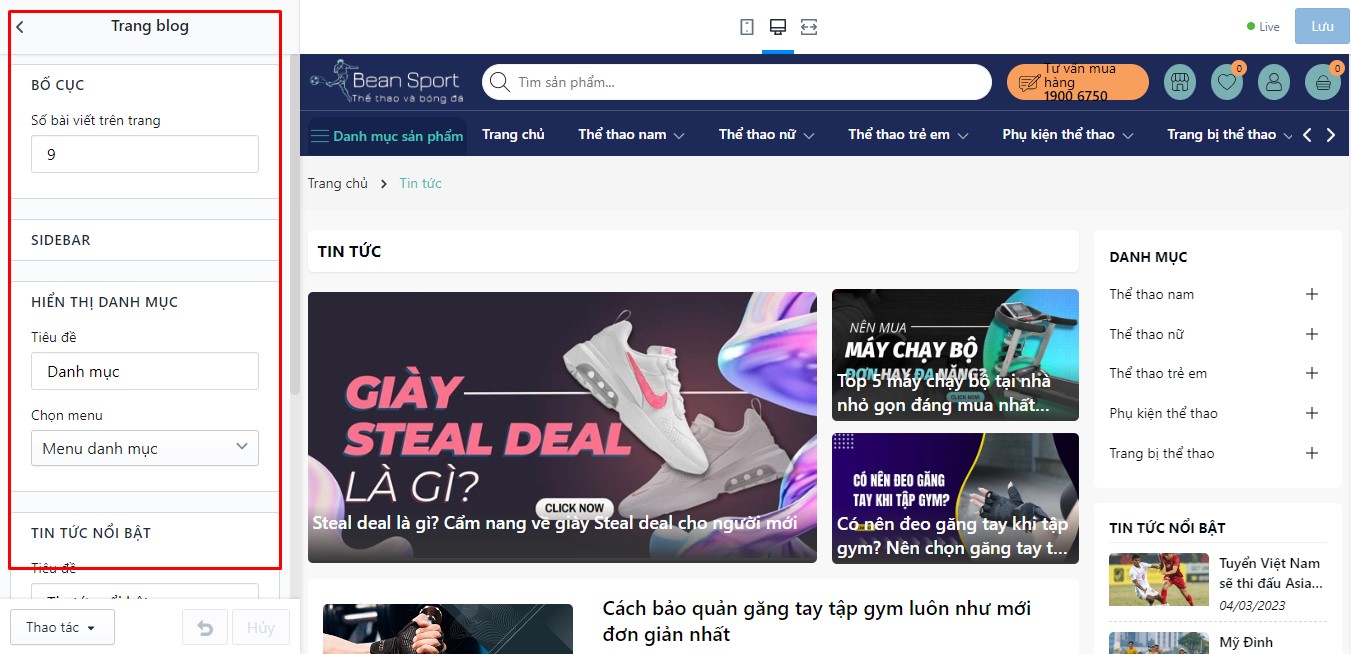Open the user account icon
Screen dimensions: 1351x654
pyautogui.click(x=1274, y=83)
